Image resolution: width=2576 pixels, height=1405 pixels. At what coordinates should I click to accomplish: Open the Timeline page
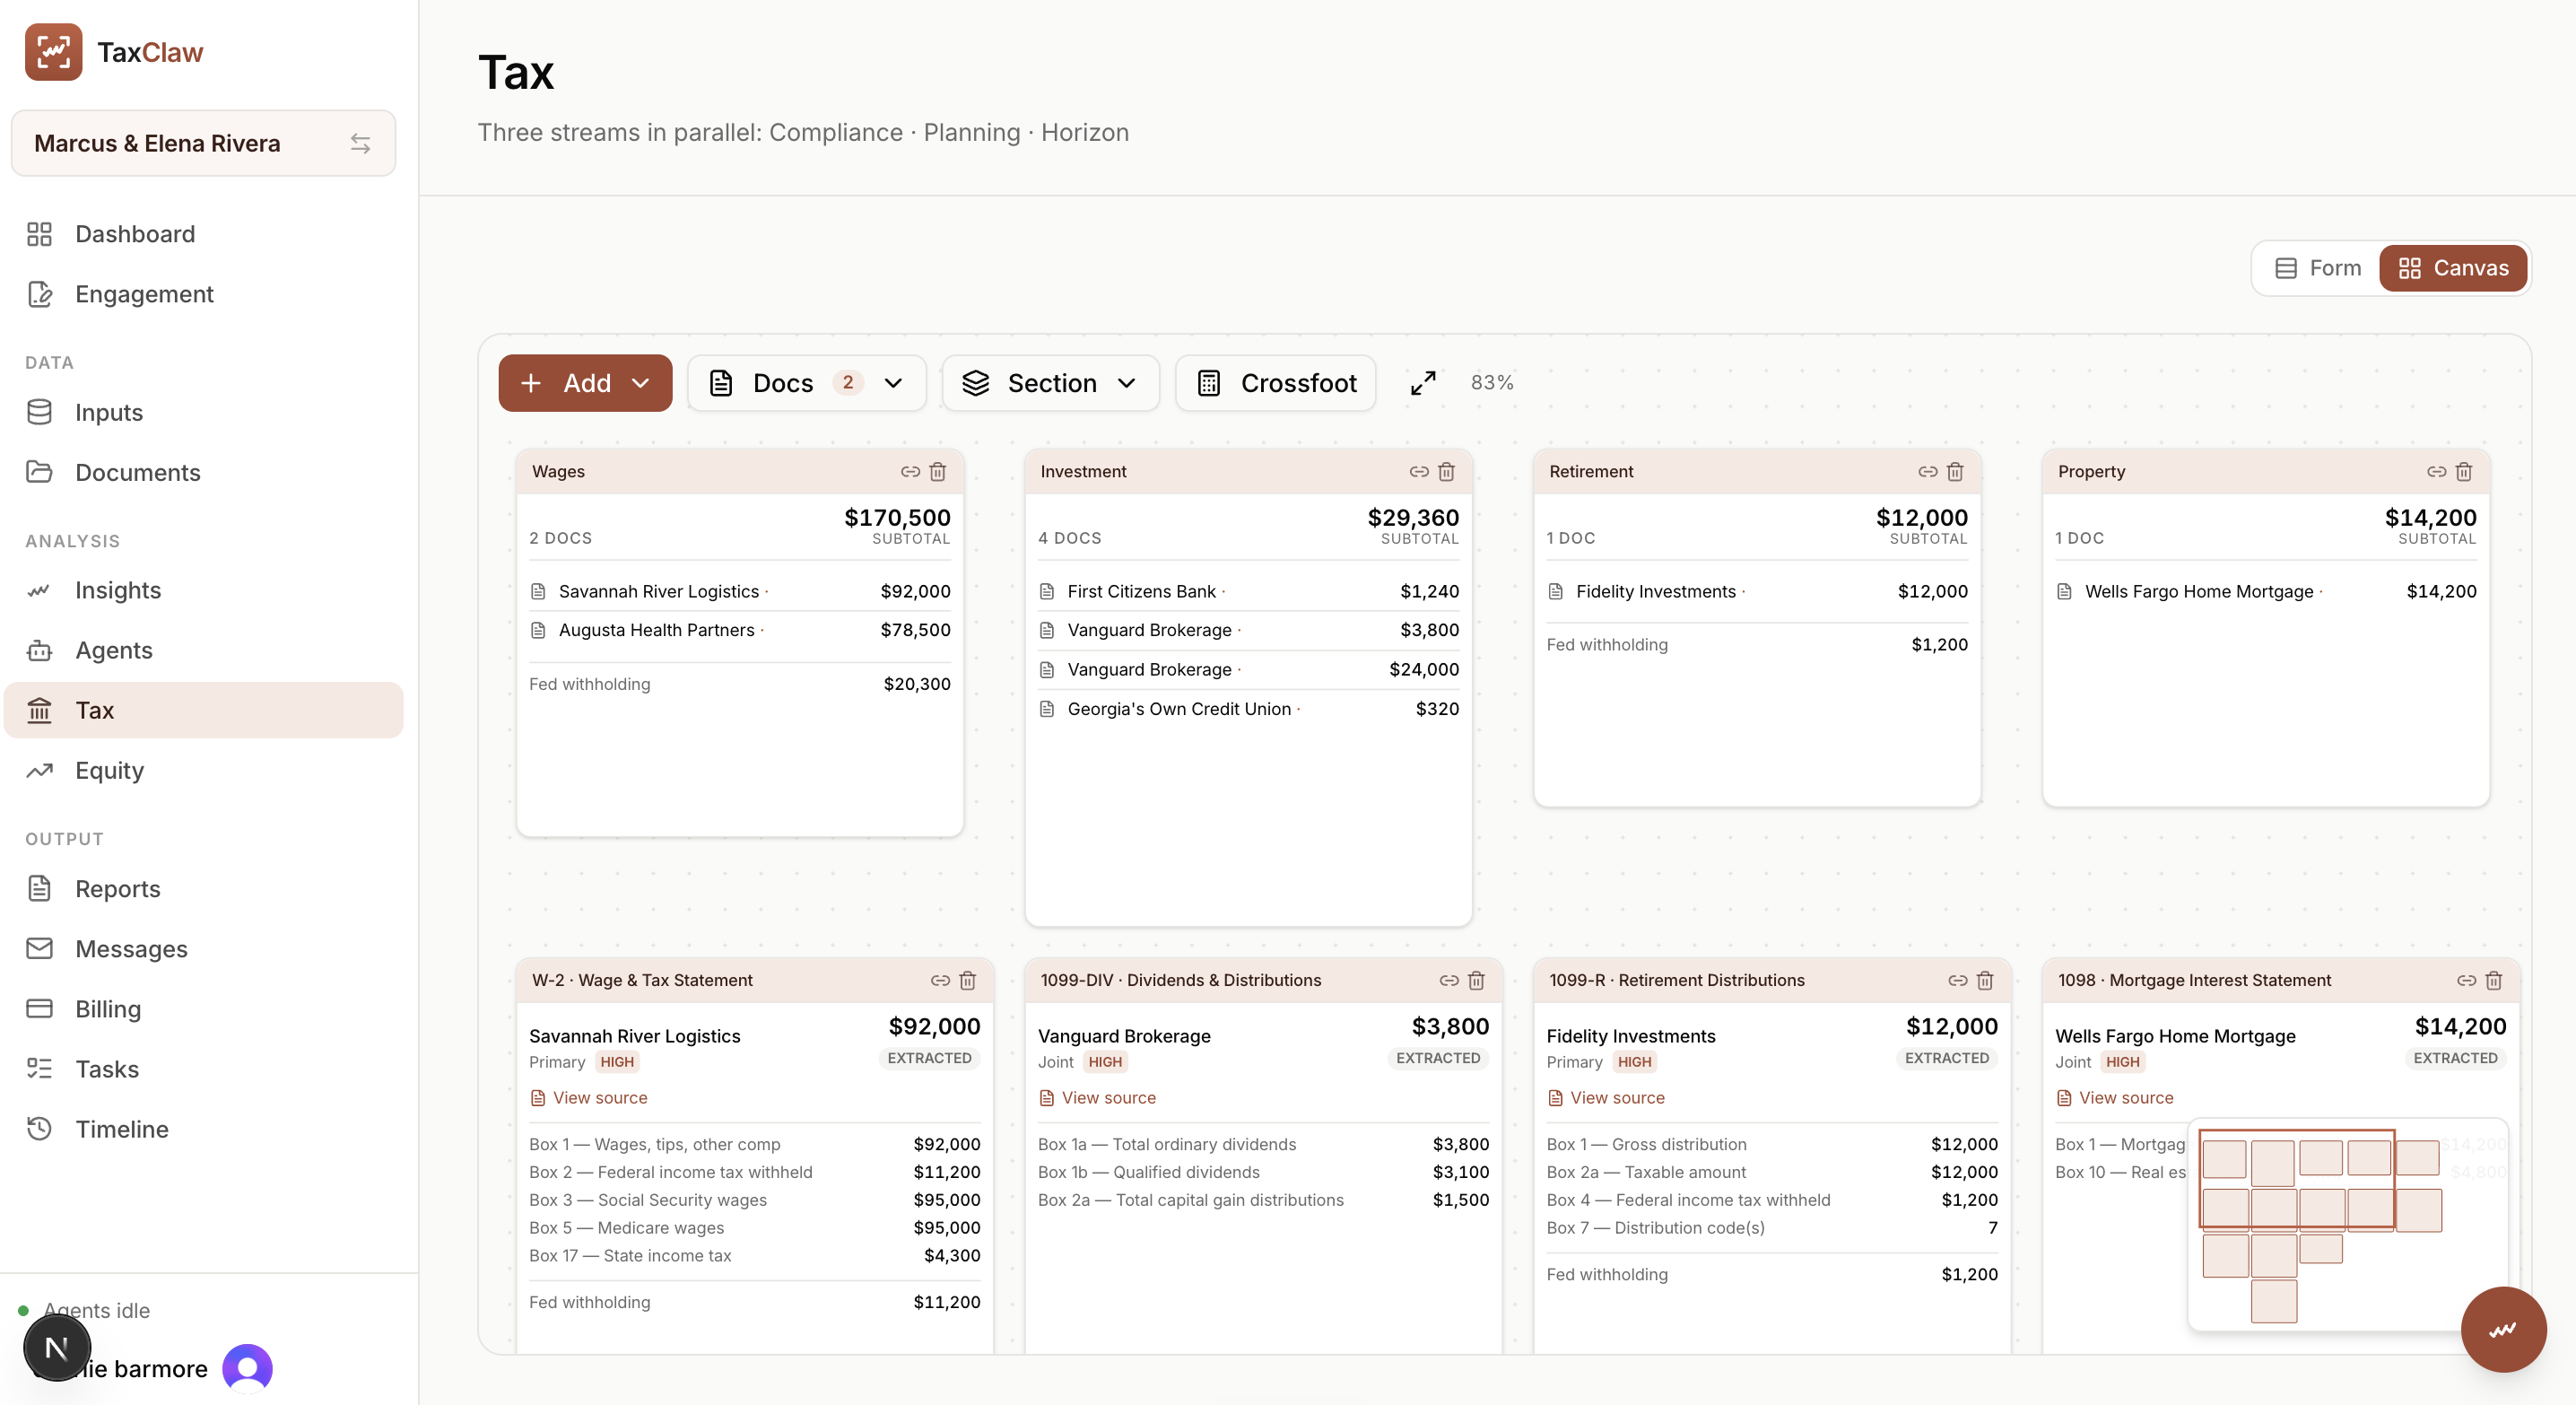(x=204, y=1128)
